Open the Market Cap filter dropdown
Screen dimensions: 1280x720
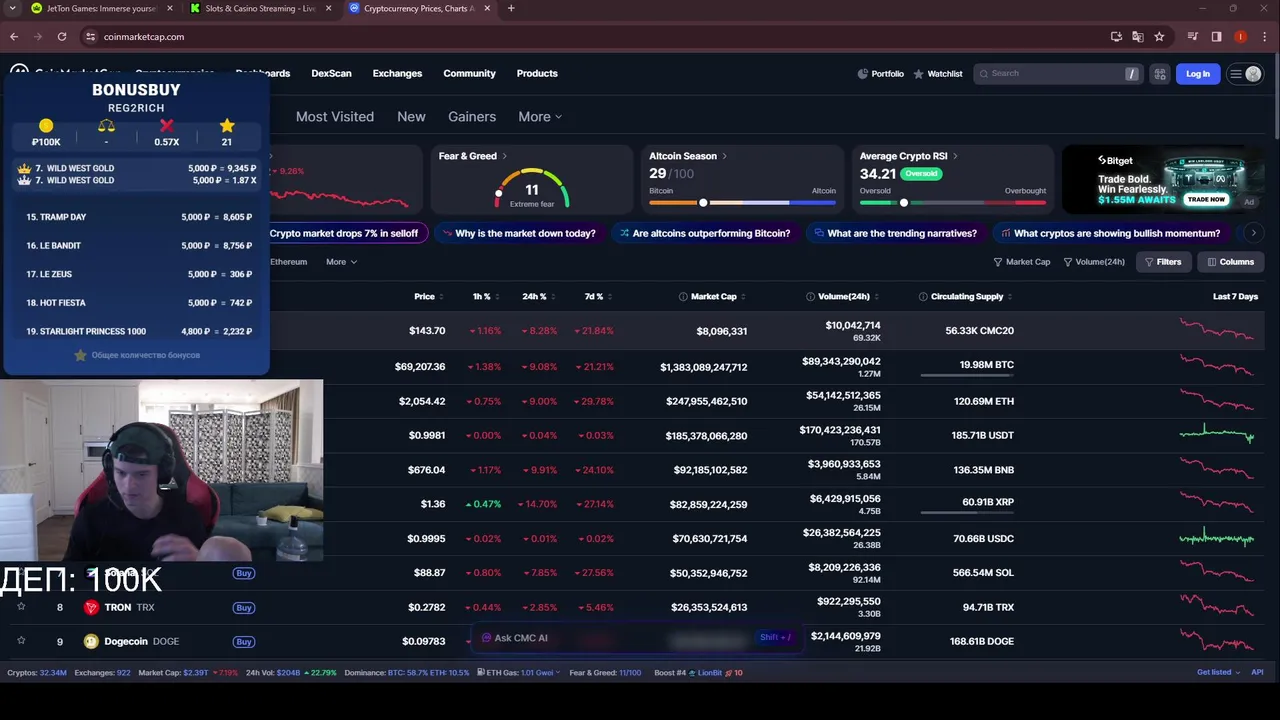[x=1021, y=262]
